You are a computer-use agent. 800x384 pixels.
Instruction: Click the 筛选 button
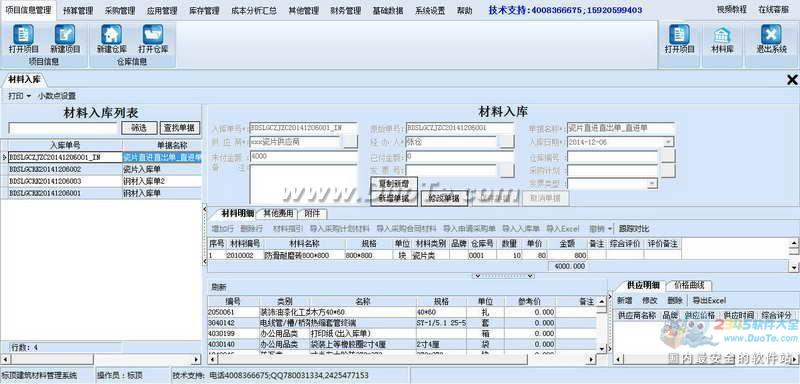tap(139, 128)
